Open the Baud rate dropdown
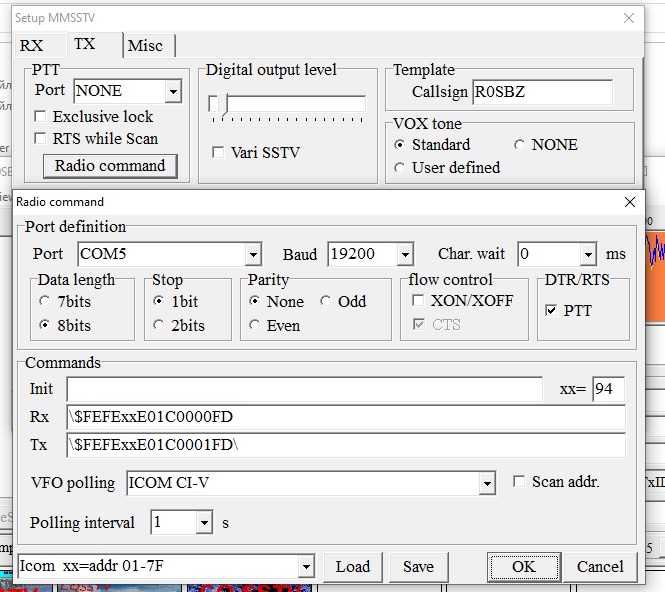The height and width of the screenshot is (592, 665). (x=404, y=254)
